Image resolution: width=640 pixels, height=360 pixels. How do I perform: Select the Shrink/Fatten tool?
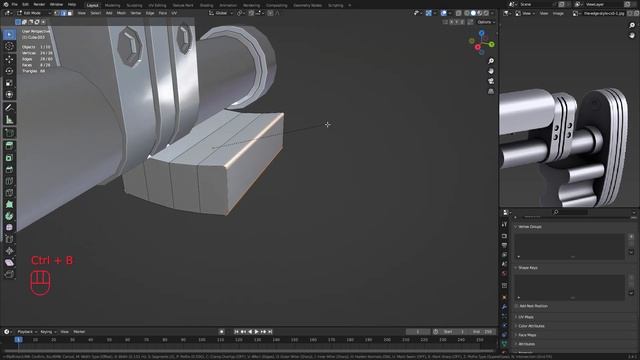9,251
